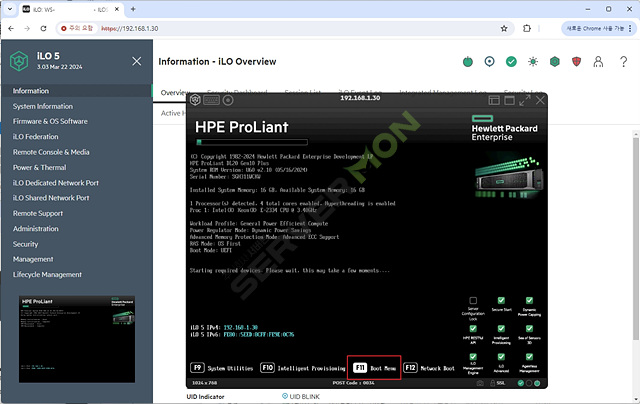Click the iLO 5 hexagon logo
This screenshot has height=404, width=640.
(19, 61)
